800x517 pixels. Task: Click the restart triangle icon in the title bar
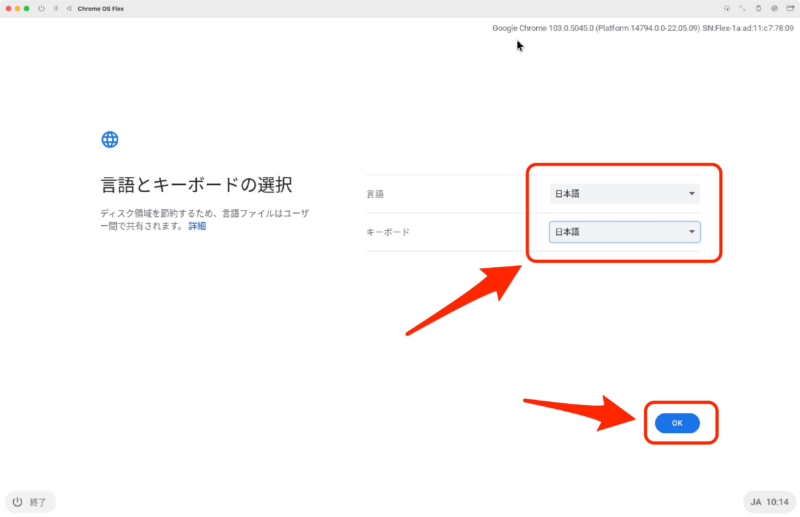[x=69, y=8]
